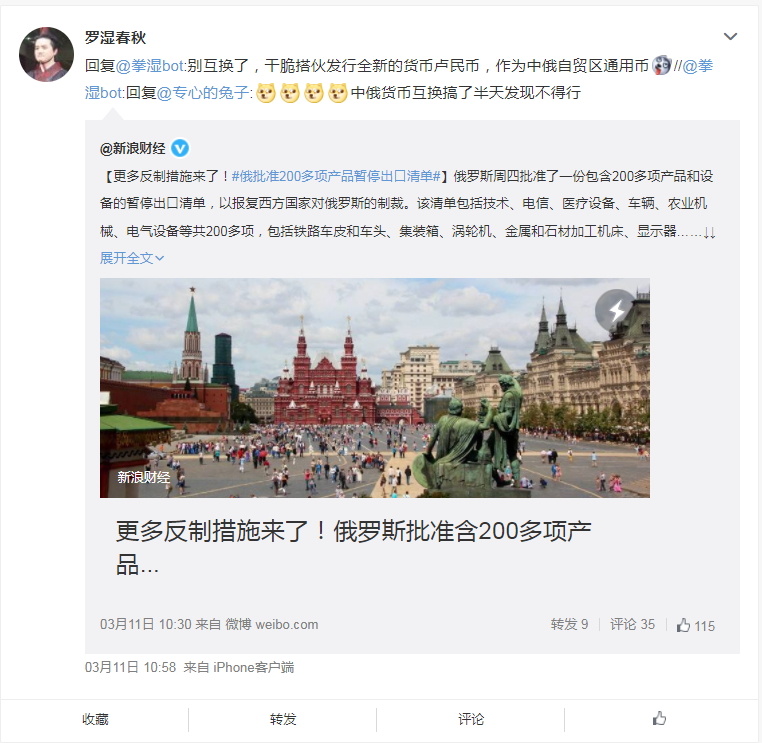Click the verified badge beside 新浪财经
Viewport: 762px width, 743px height.
pos(180,148)
